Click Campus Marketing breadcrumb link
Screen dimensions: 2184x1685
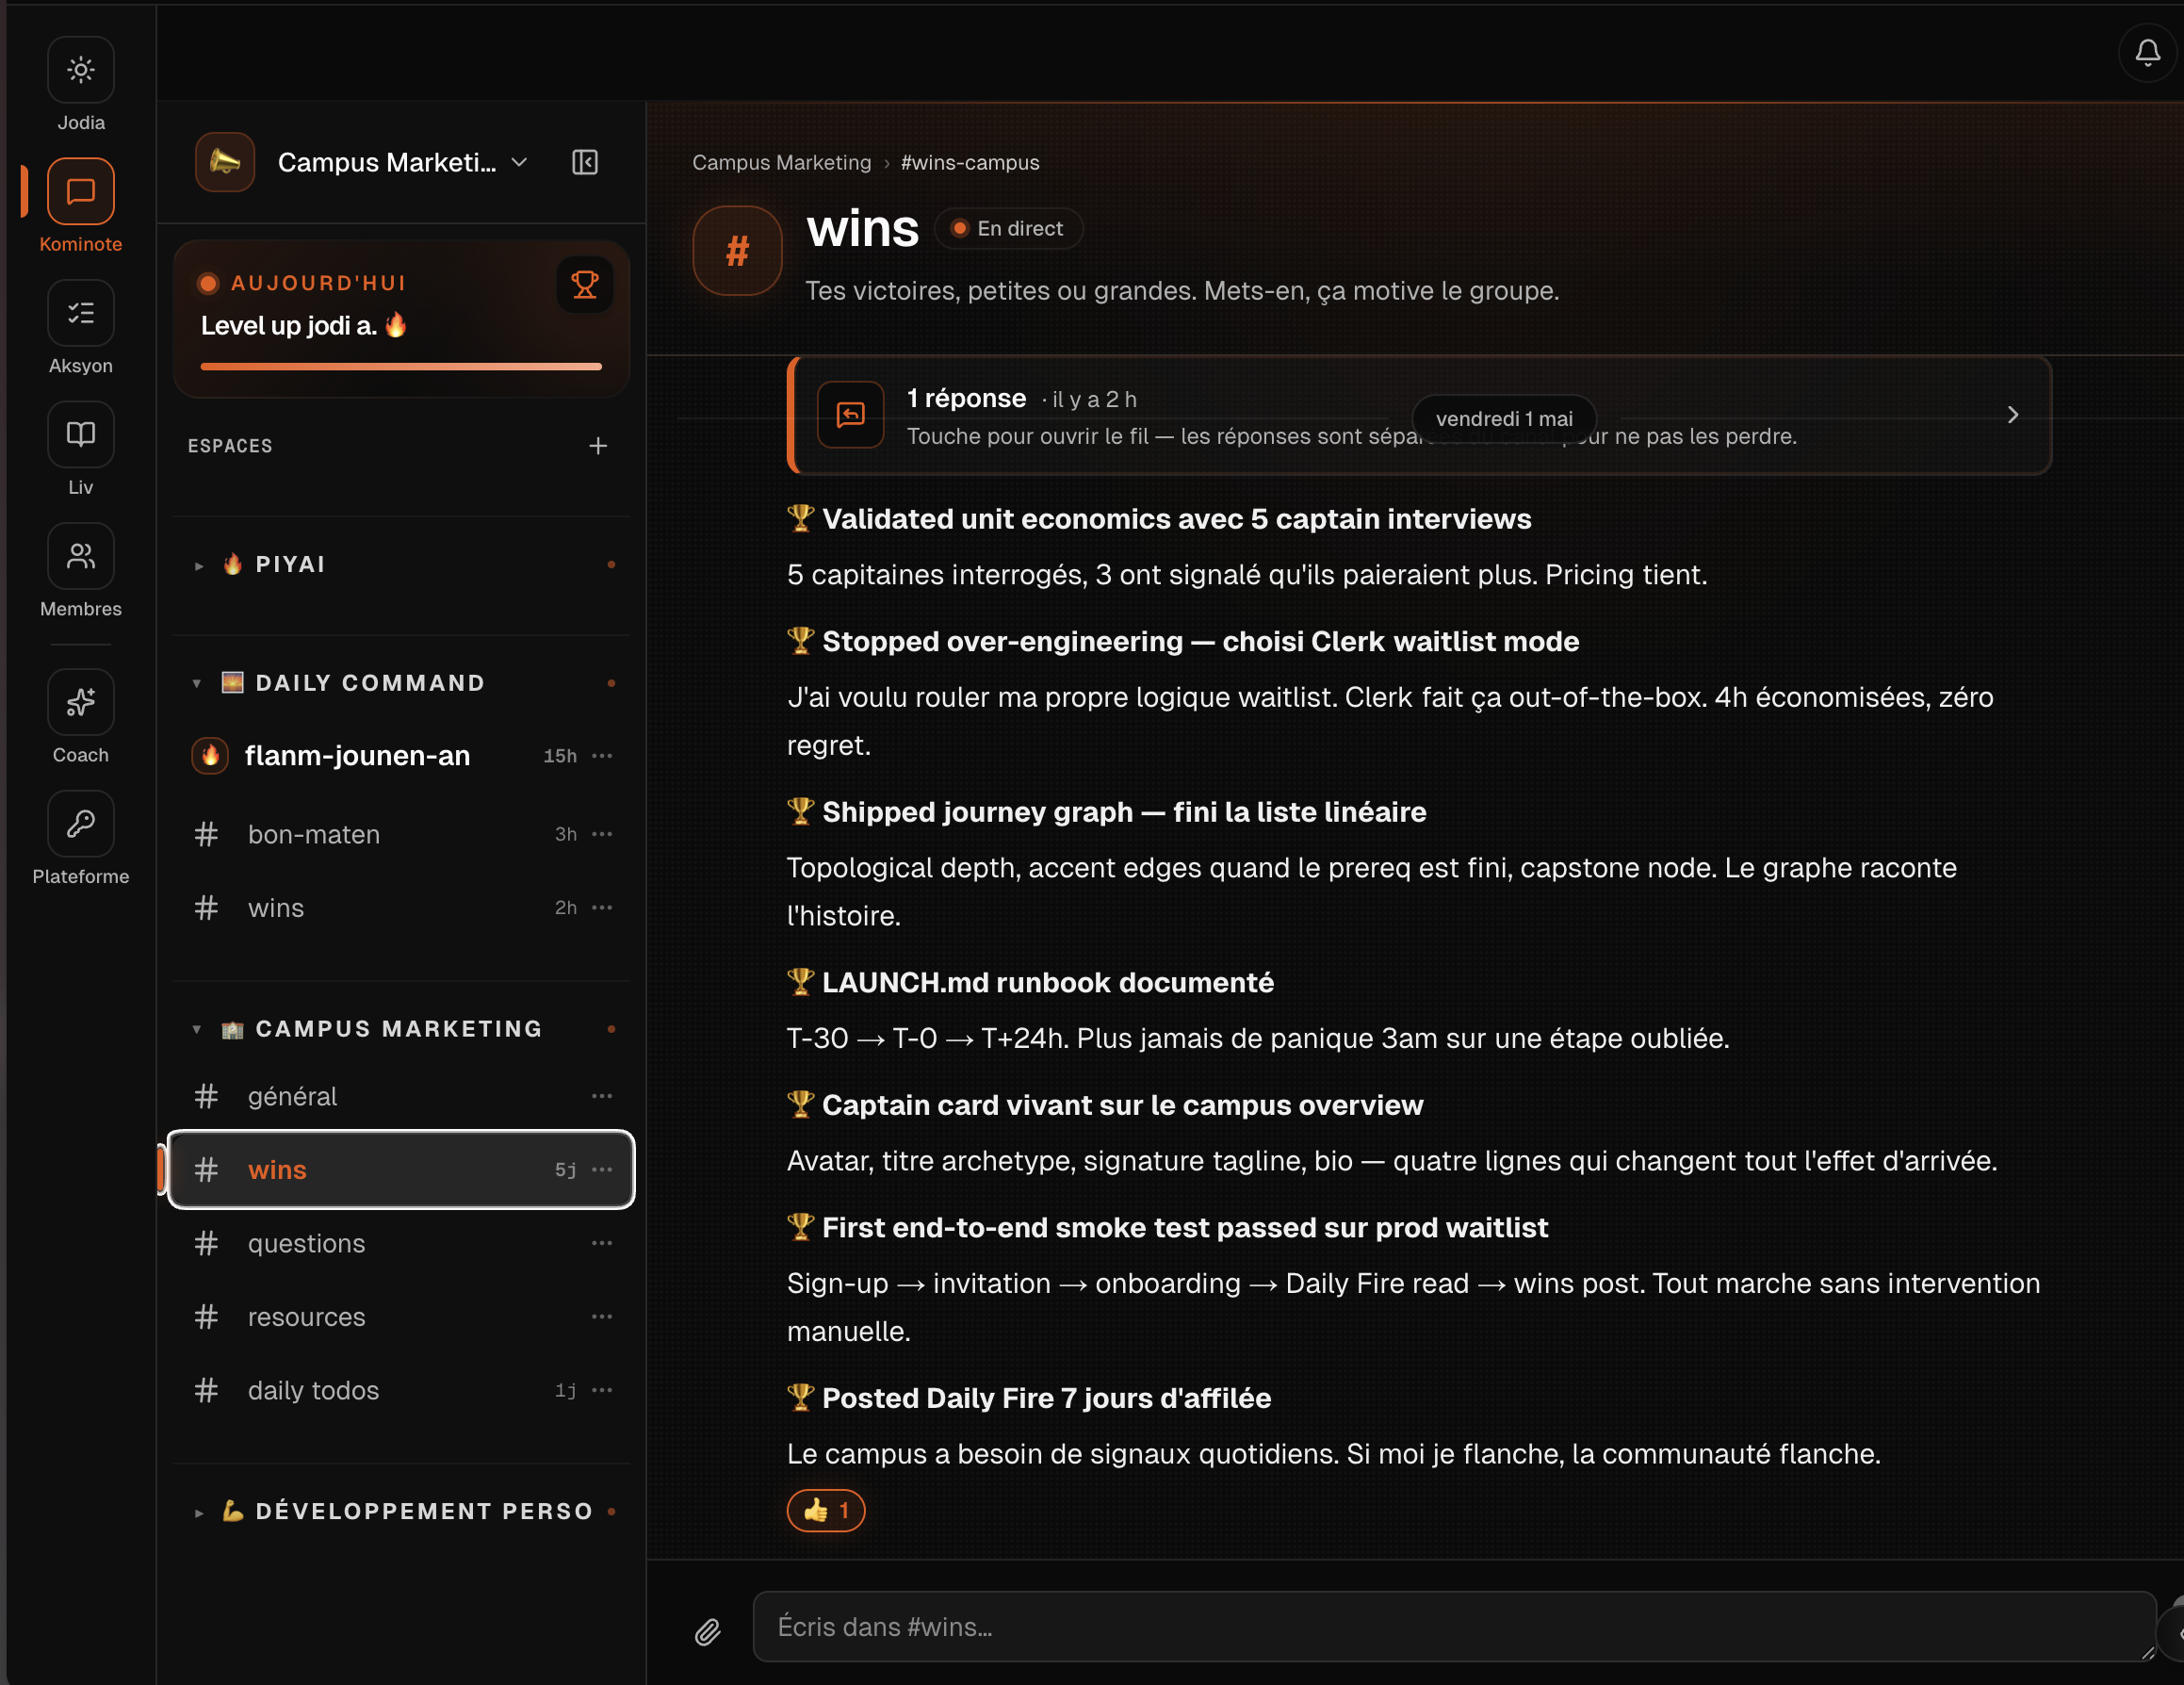(781, 163)
